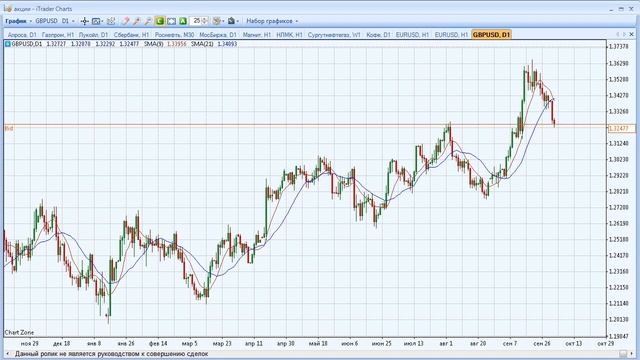
Task: Click the bar spacing field showing 25
Action: (196, 21)
